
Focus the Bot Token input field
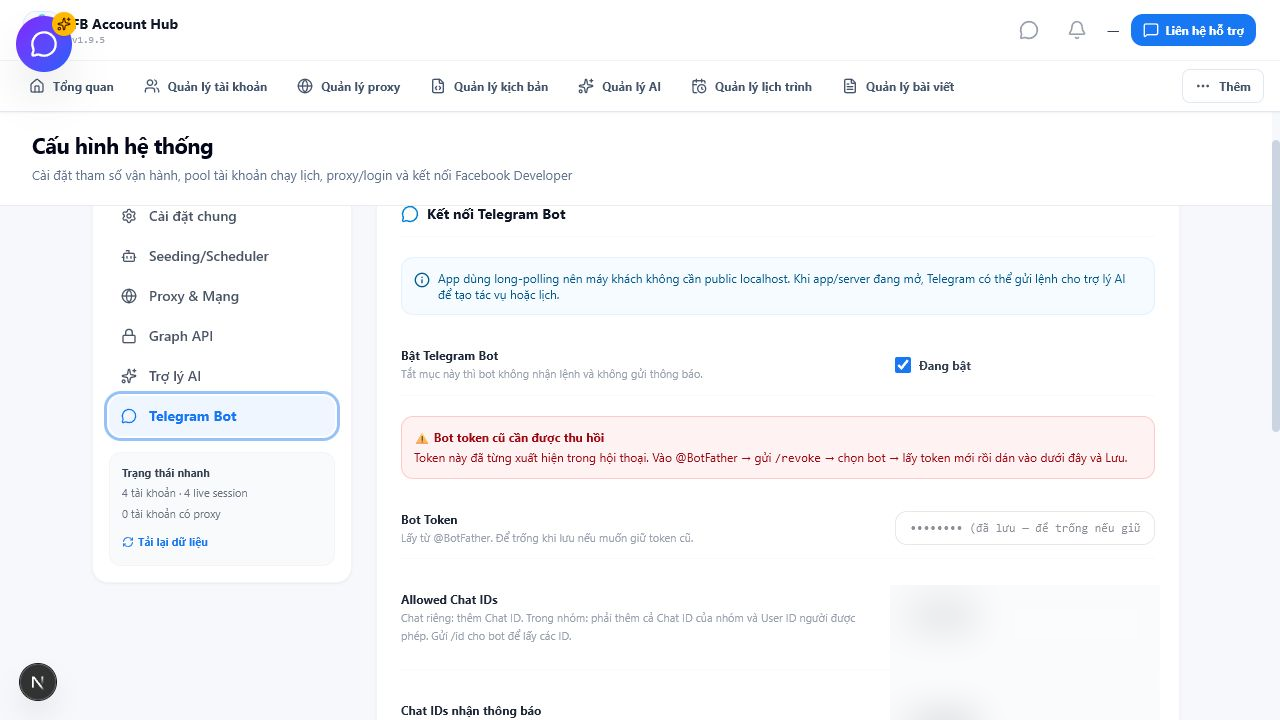click(1025, 528)
